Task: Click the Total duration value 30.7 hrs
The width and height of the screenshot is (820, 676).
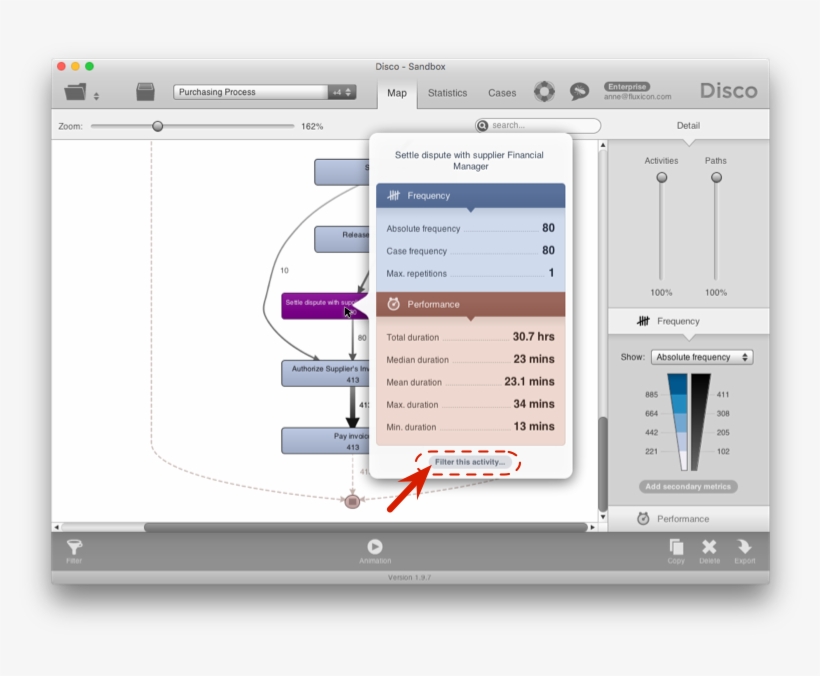Action: point(533,337)
